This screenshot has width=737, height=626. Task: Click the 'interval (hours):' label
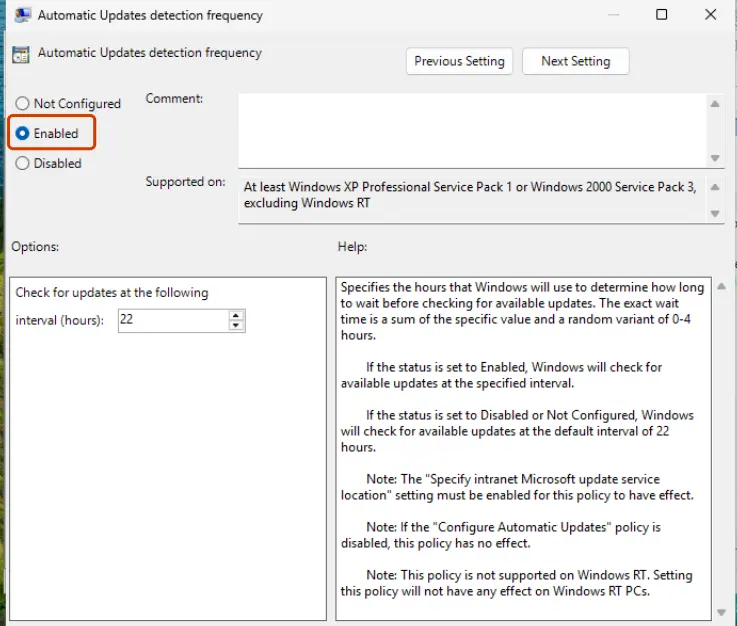(x=60, y=321)
